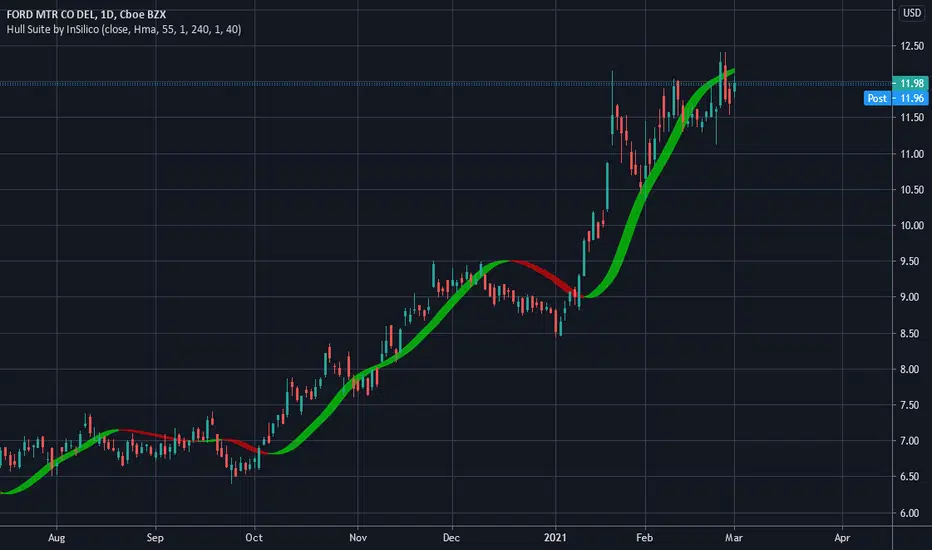The height and width of the screenshot is (550, 932).
Task: Click the 11.98 current price label
Action: pos(911,83)
